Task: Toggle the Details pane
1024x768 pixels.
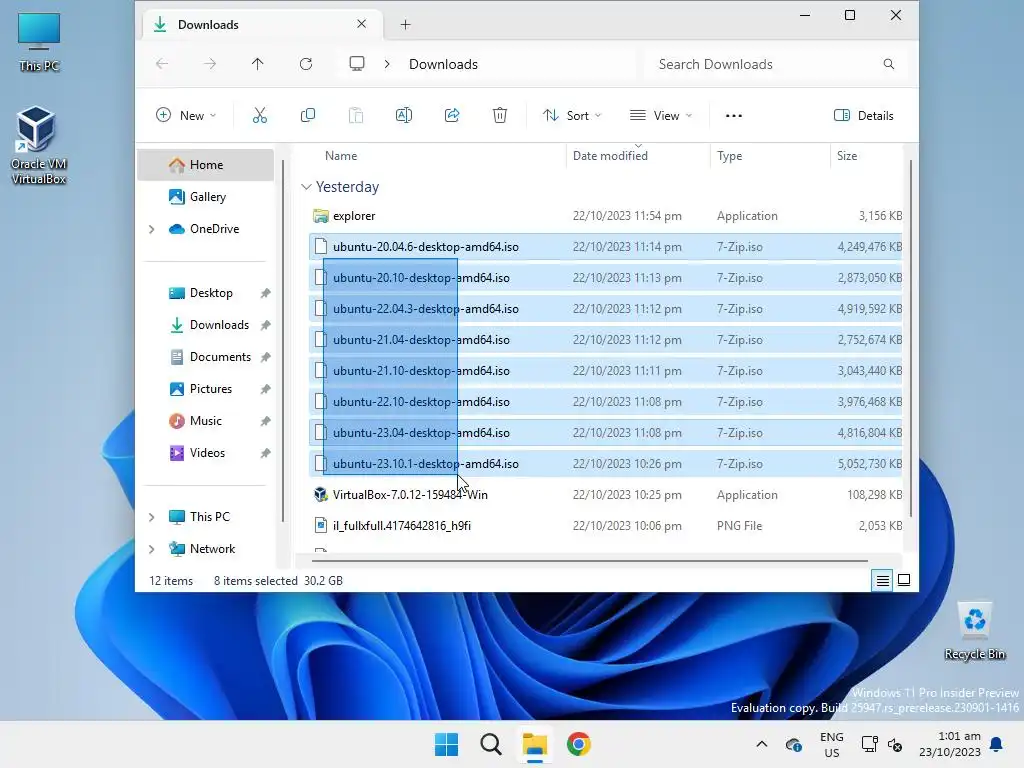Action: tap(863, 116)
